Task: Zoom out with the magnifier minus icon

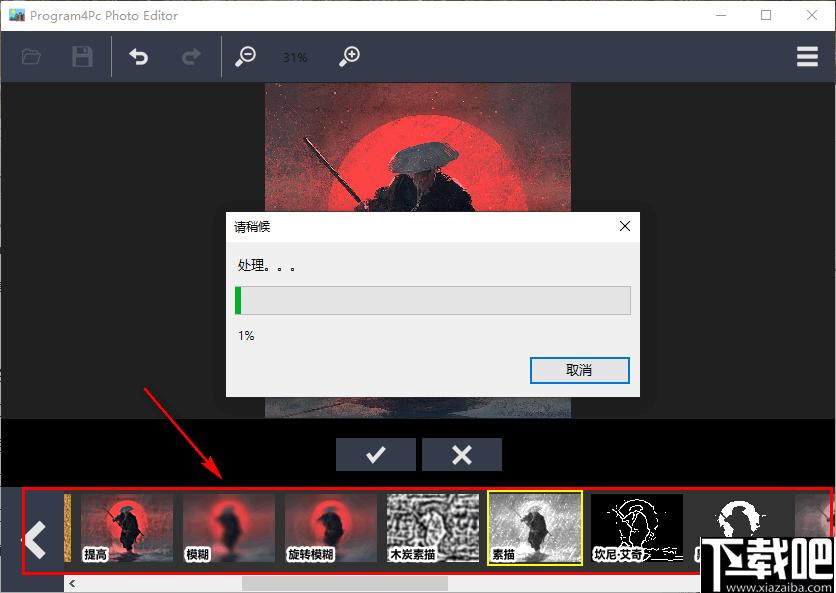Action: point(245,56)
